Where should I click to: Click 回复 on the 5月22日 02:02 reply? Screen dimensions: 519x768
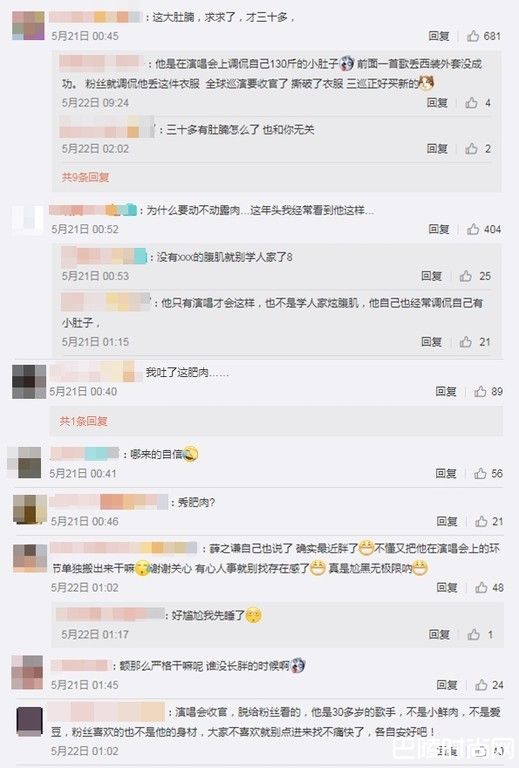click(x=437, y=148)
